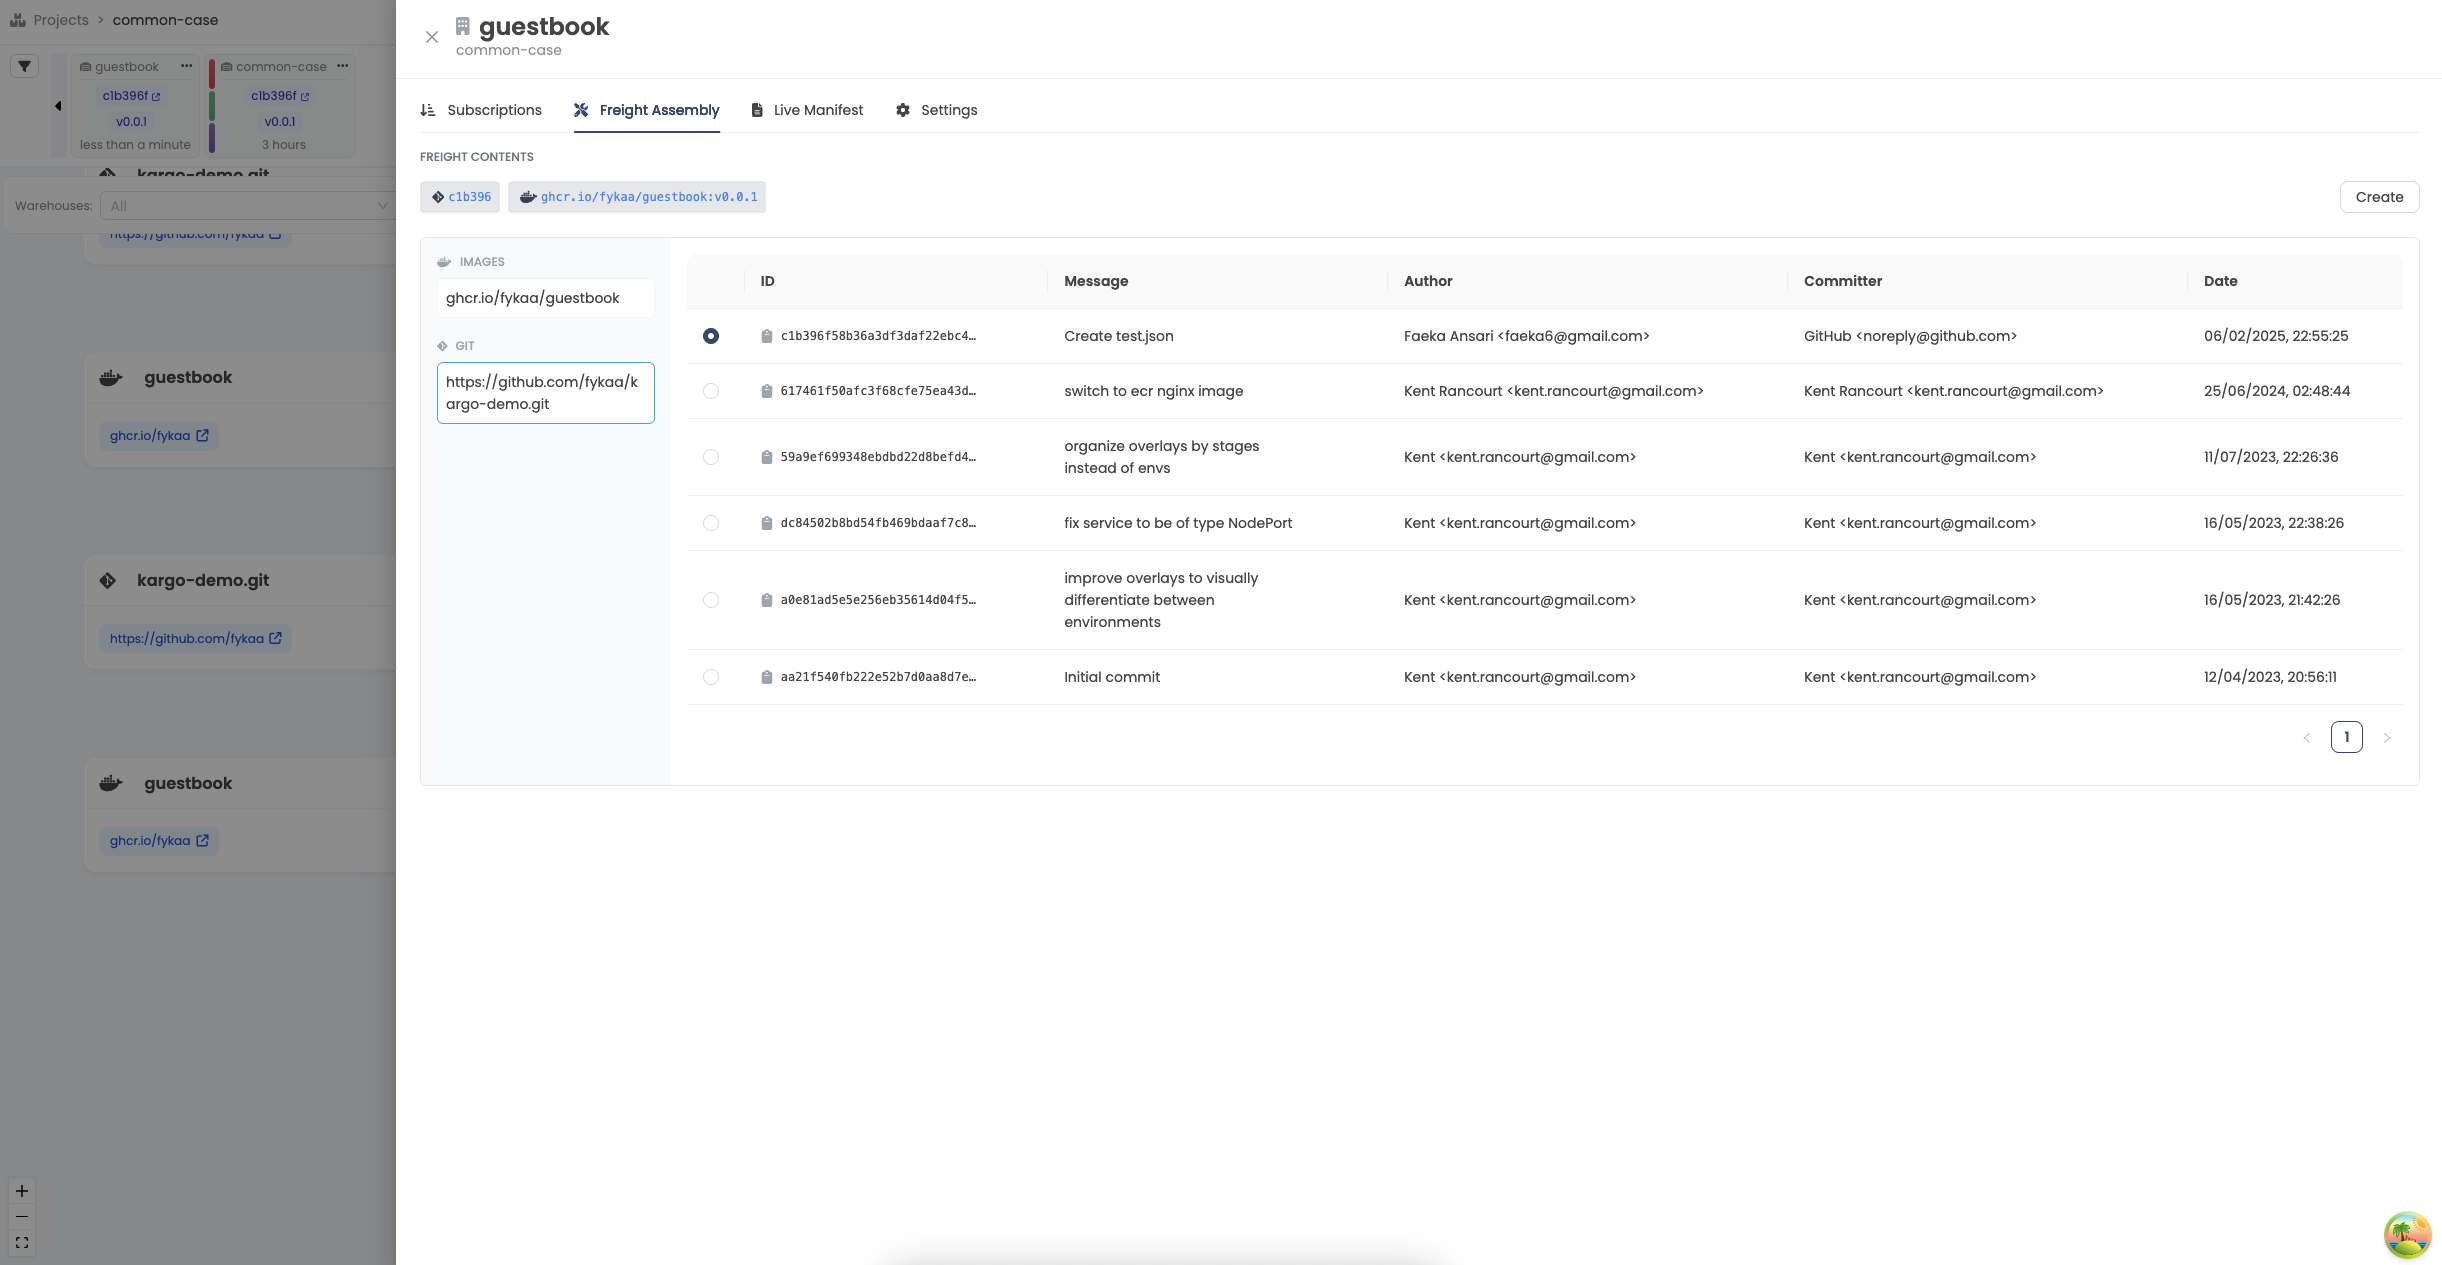Collapse freight timeline left arrow
The height and width of the screenshot is (1265, 2442).
coord(58,106)
